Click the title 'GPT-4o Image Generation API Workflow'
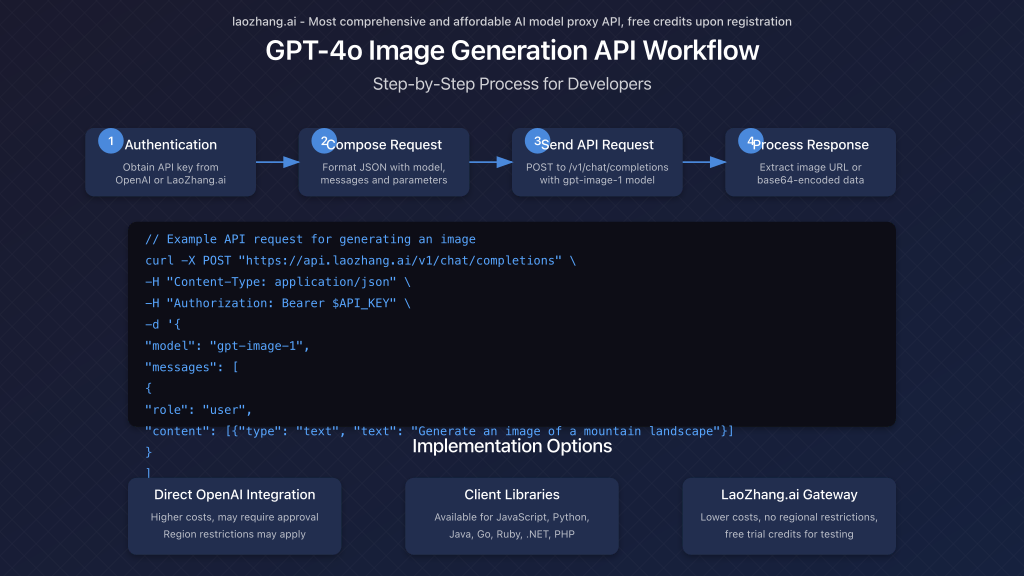Viewport: 1024px width, 576px height. click(x=512, y=51)
